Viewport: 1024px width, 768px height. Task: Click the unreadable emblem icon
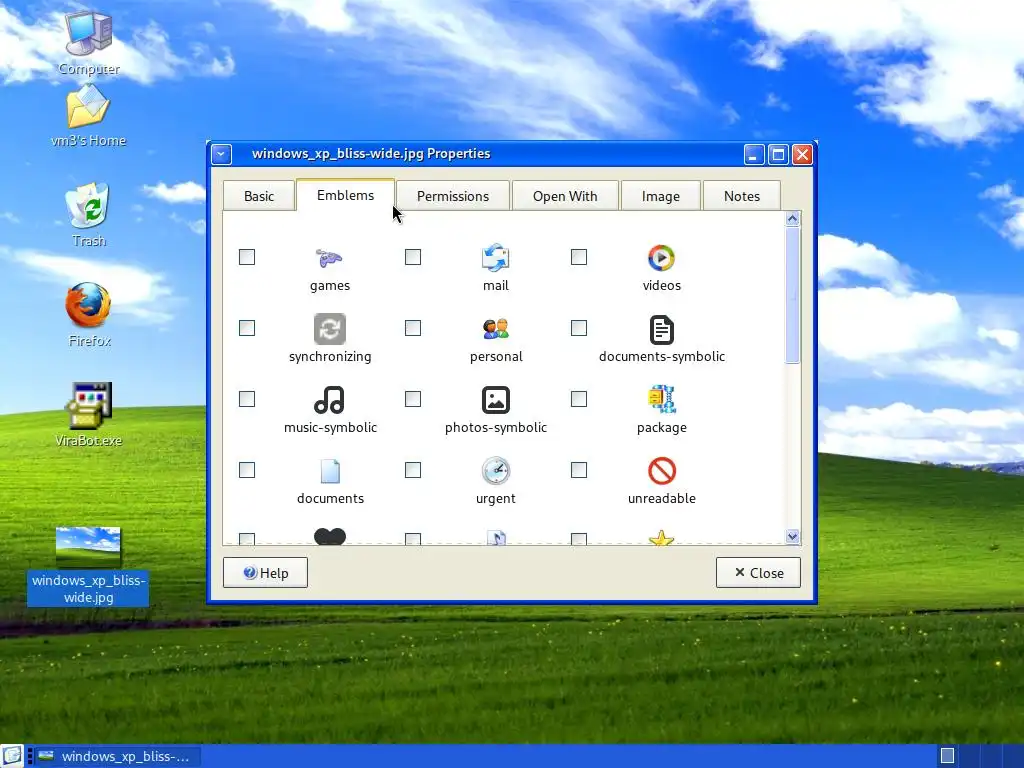coord(662,471)
